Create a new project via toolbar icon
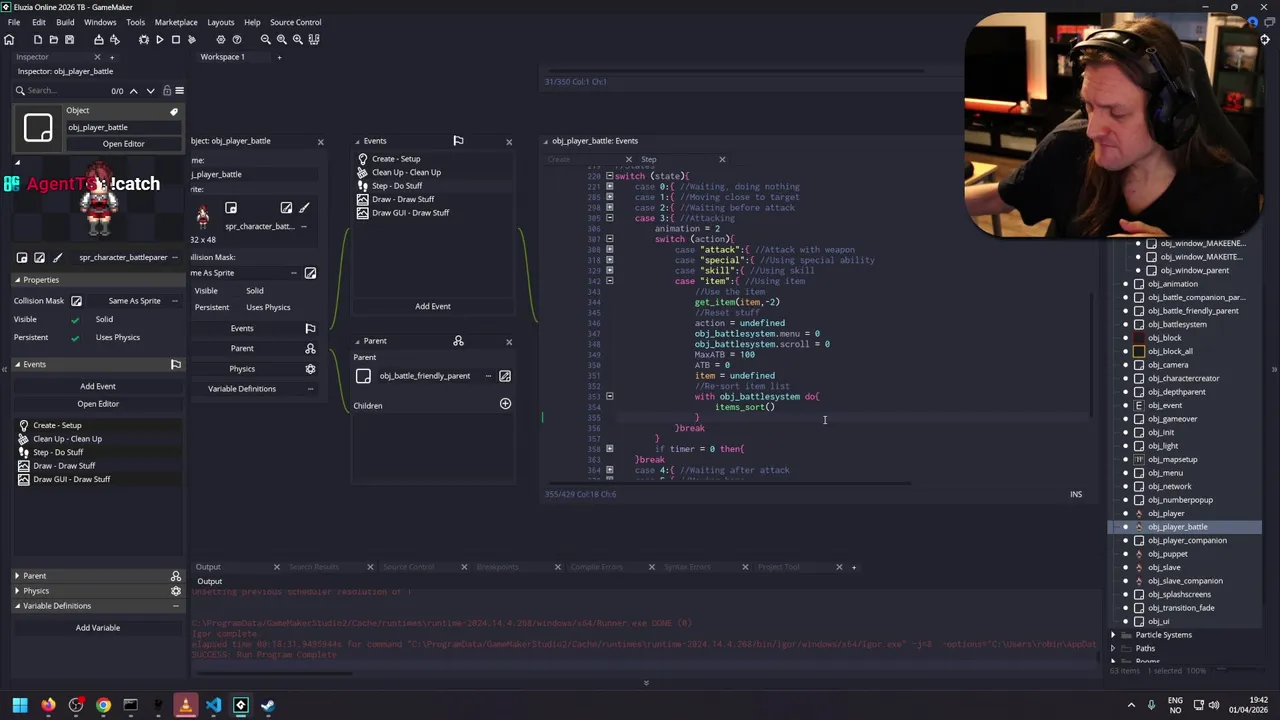 click(x=38, y=39)
